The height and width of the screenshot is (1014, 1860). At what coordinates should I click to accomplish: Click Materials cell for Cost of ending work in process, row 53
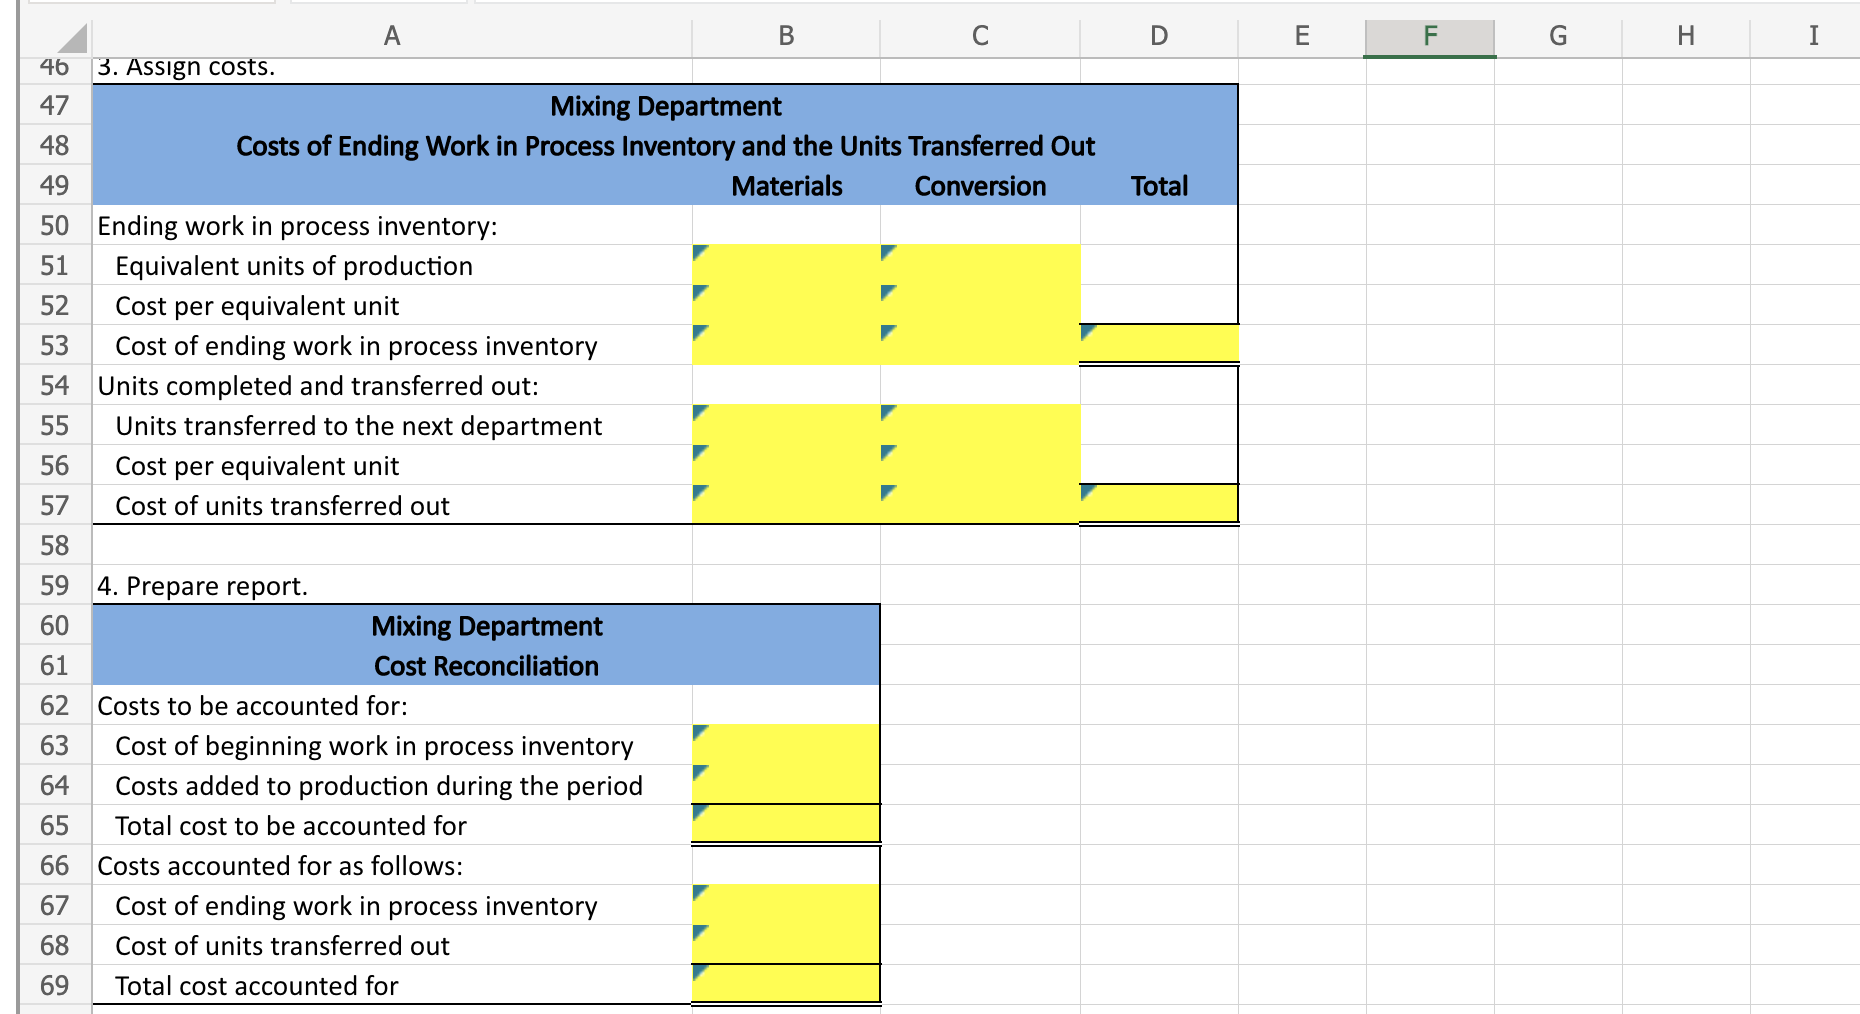(x=786, y=345)
